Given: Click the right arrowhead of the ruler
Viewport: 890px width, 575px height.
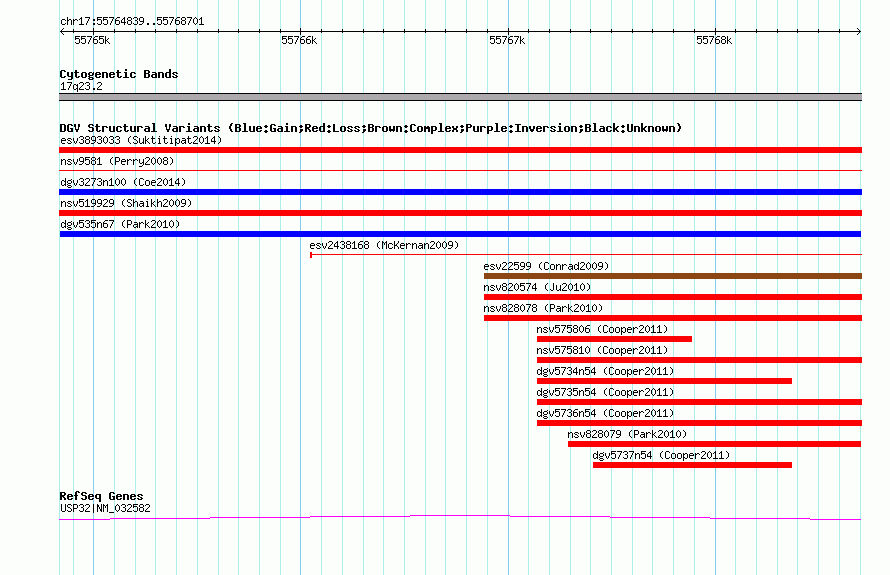Looking at the screenshot, I should [x=859, y=32].
